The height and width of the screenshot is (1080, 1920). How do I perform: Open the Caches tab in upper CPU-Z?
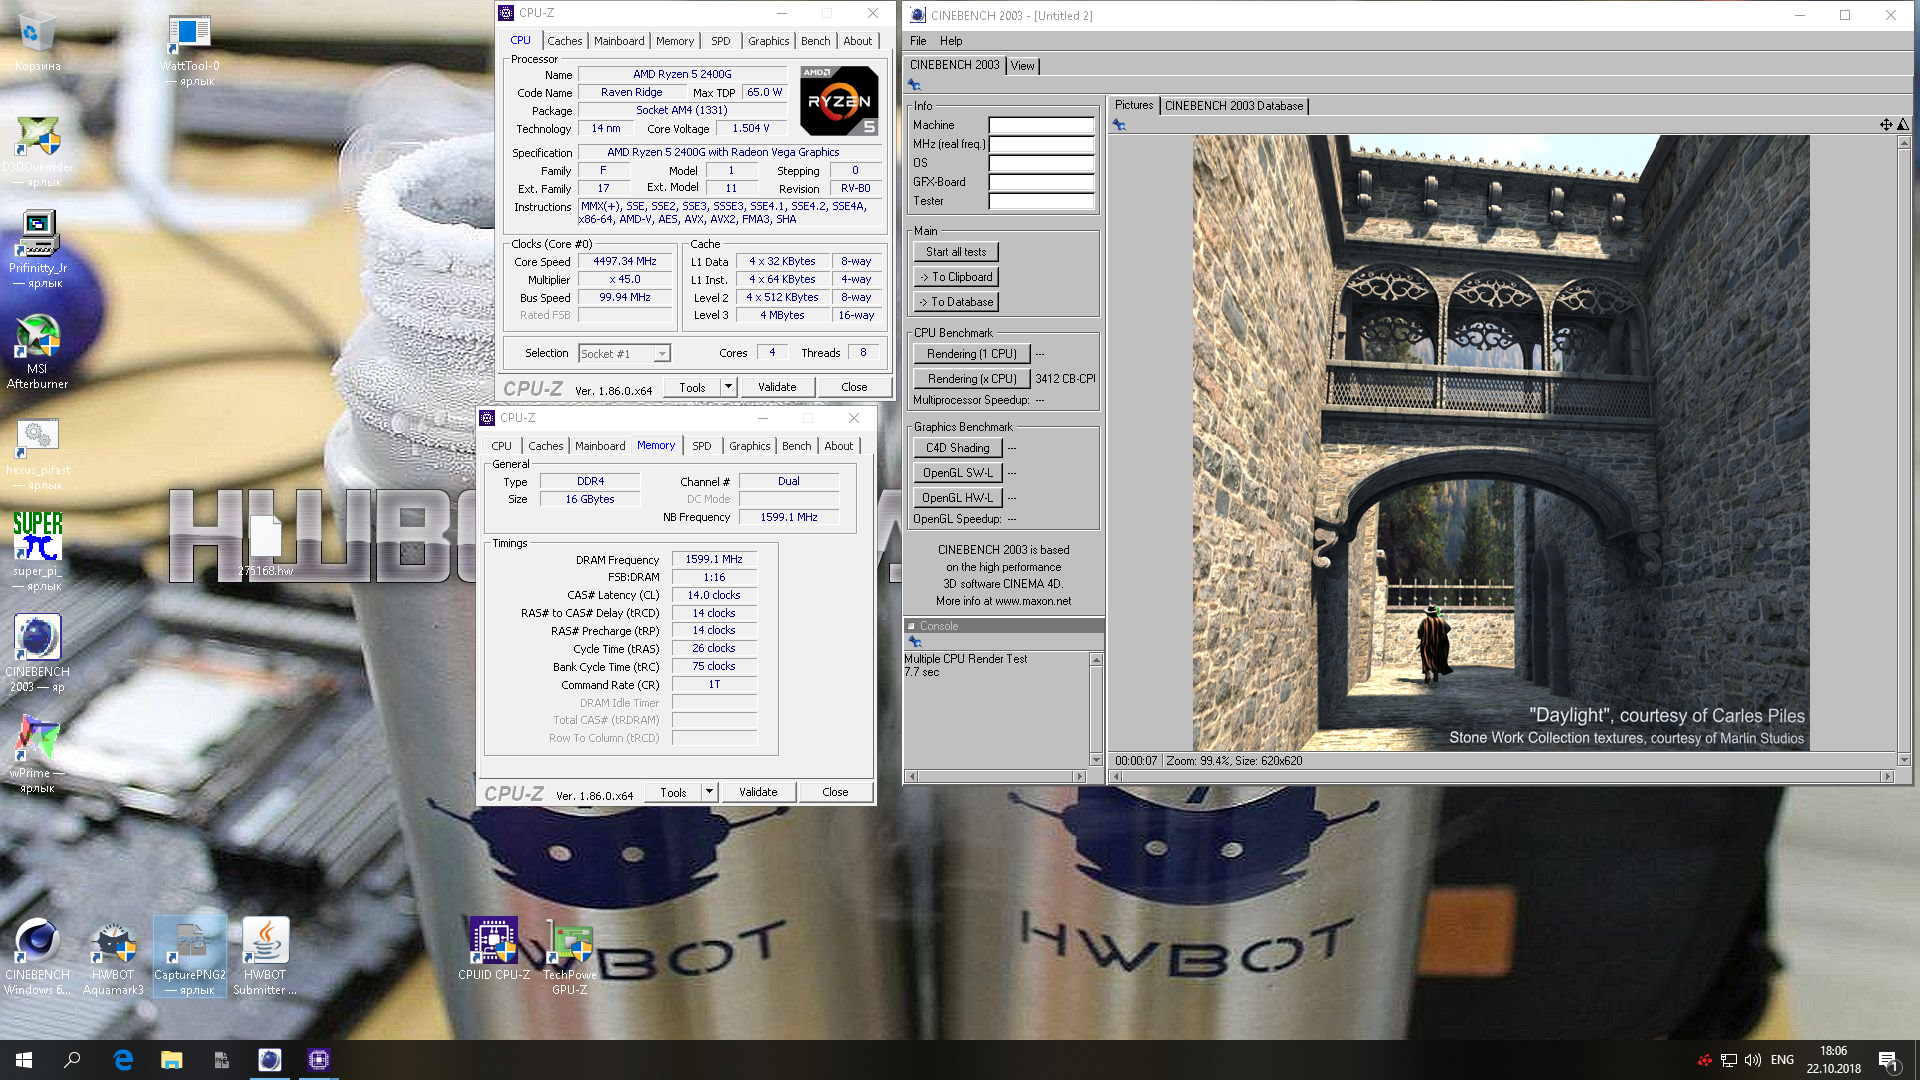pos(564,41)
